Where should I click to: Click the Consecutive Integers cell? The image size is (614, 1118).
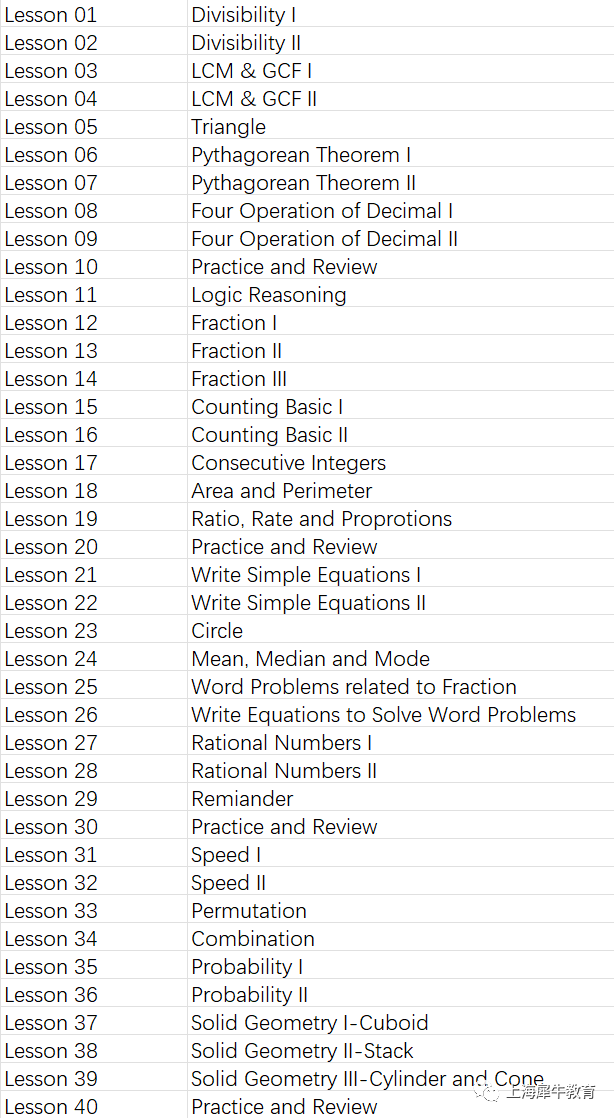[x=401, y=462]
